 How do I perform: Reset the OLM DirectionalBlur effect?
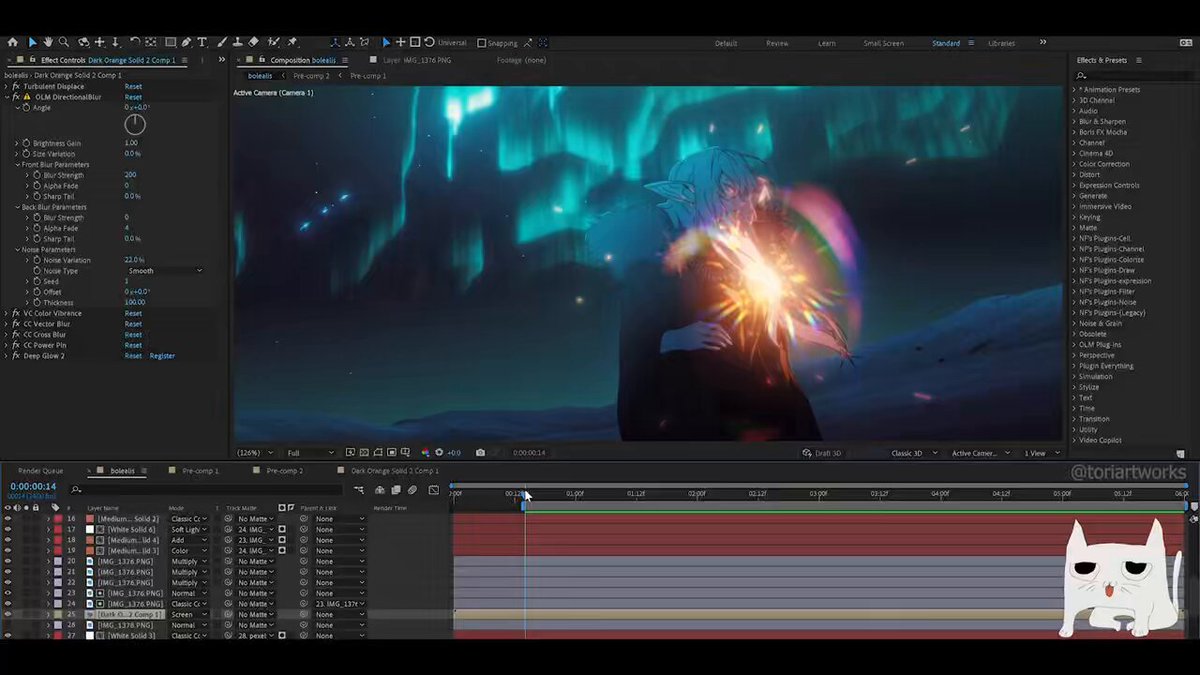(133, 97)
